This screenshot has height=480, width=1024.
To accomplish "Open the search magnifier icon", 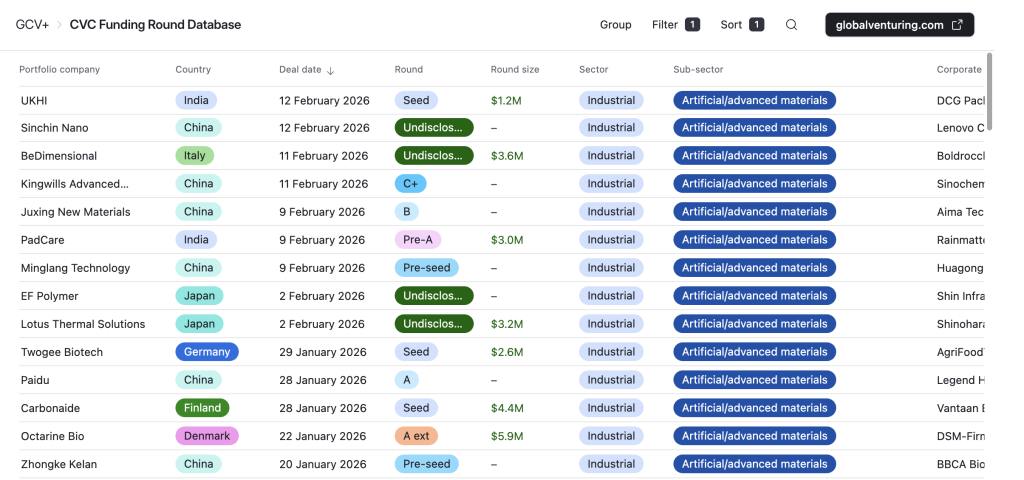I will click(791, 25).
